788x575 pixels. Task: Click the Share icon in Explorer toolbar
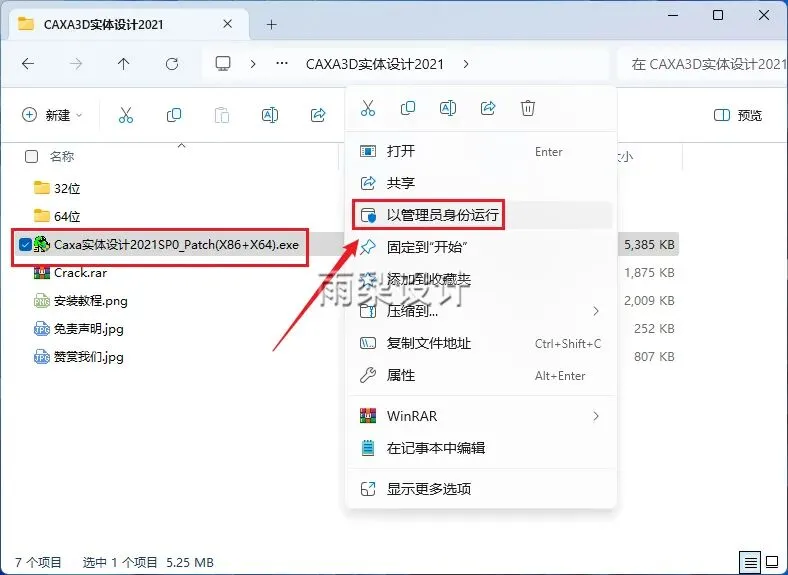(318, 115)
